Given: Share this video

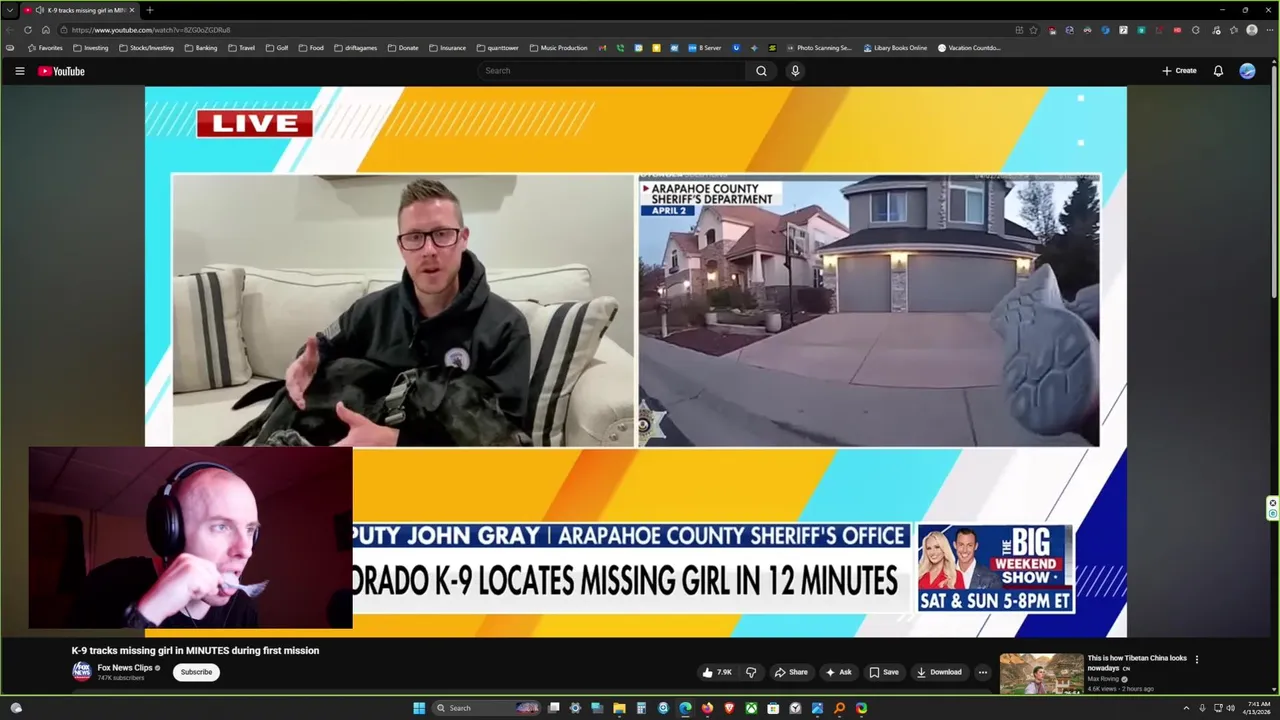Looking at the screenshot, I should pyautogui.click(x=791, y=672).
